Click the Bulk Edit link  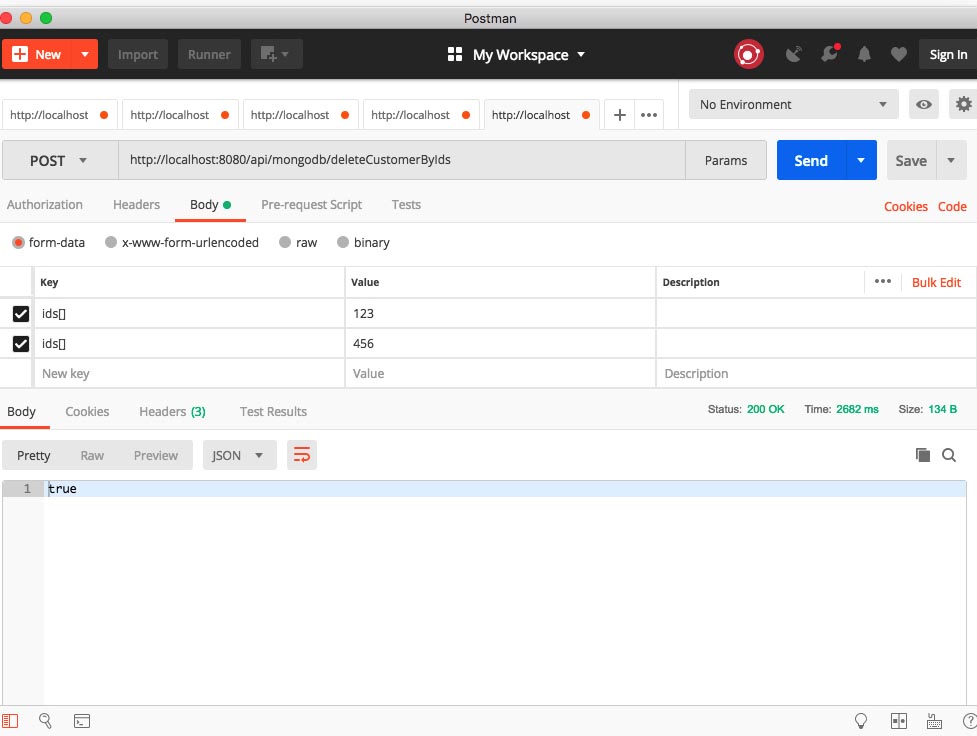[x=936, y=283]
